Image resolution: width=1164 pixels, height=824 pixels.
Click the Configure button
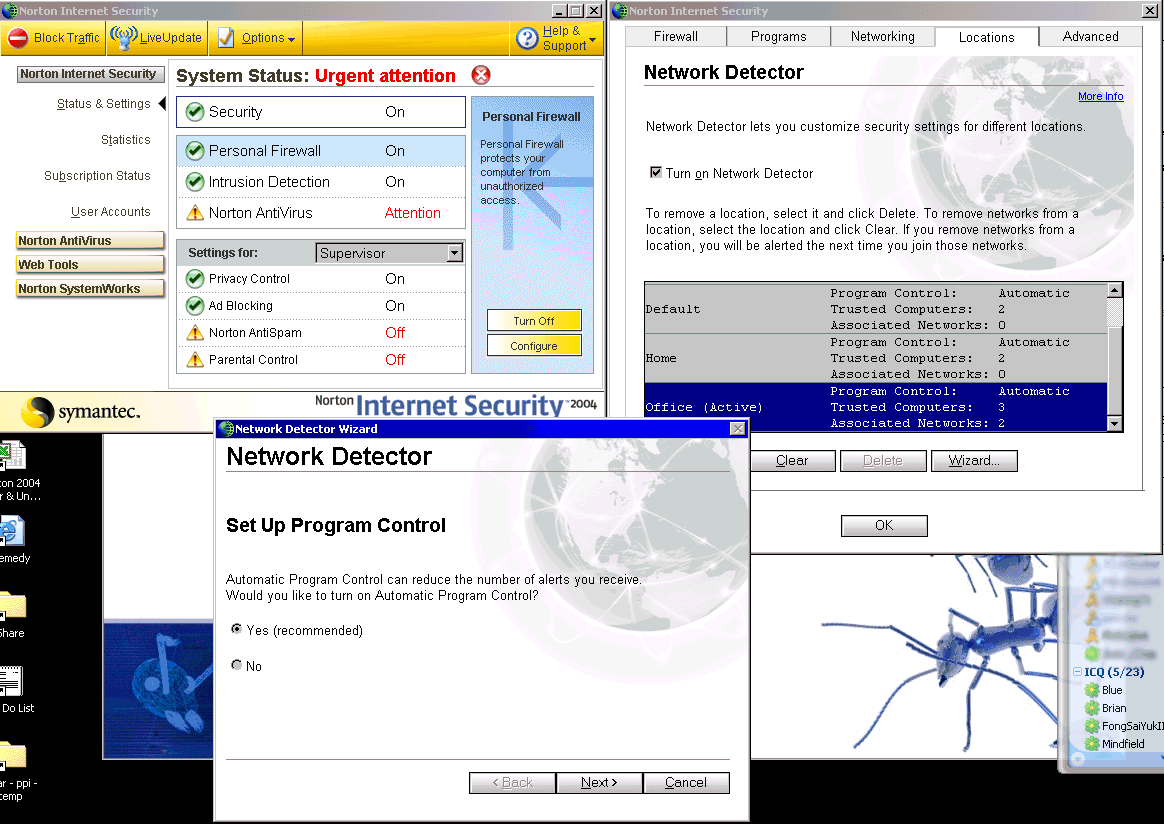point(534,346)
